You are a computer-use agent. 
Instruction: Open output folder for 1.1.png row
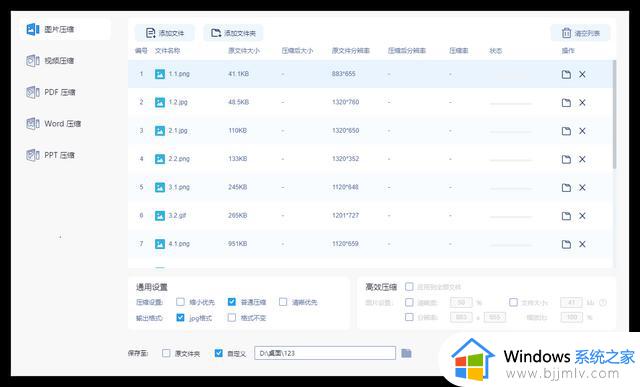[x=566, y=74]
